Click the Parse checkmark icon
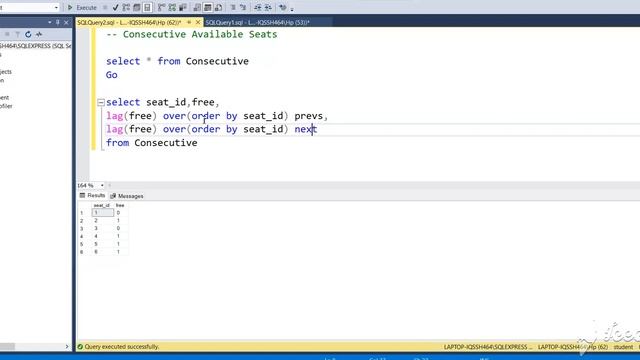The image size is (640, 360). point(116,7)
